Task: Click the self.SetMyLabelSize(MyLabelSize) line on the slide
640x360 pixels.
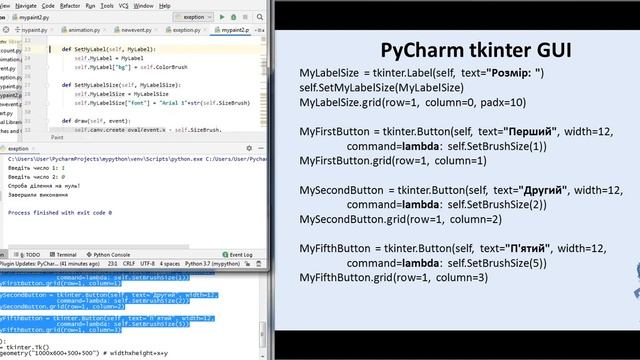Action: click(382, 88)
